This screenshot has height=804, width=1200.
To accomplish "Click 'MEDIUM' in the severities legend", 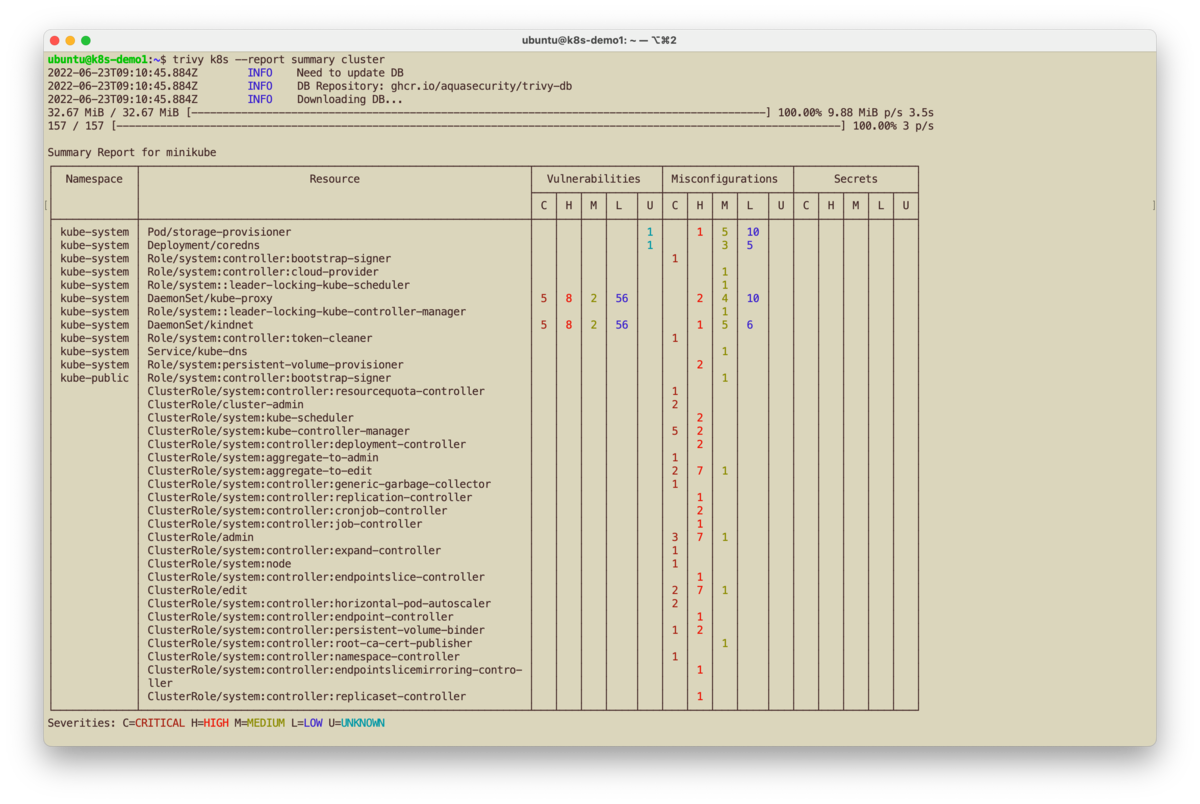I will click(x=266, y=722).
